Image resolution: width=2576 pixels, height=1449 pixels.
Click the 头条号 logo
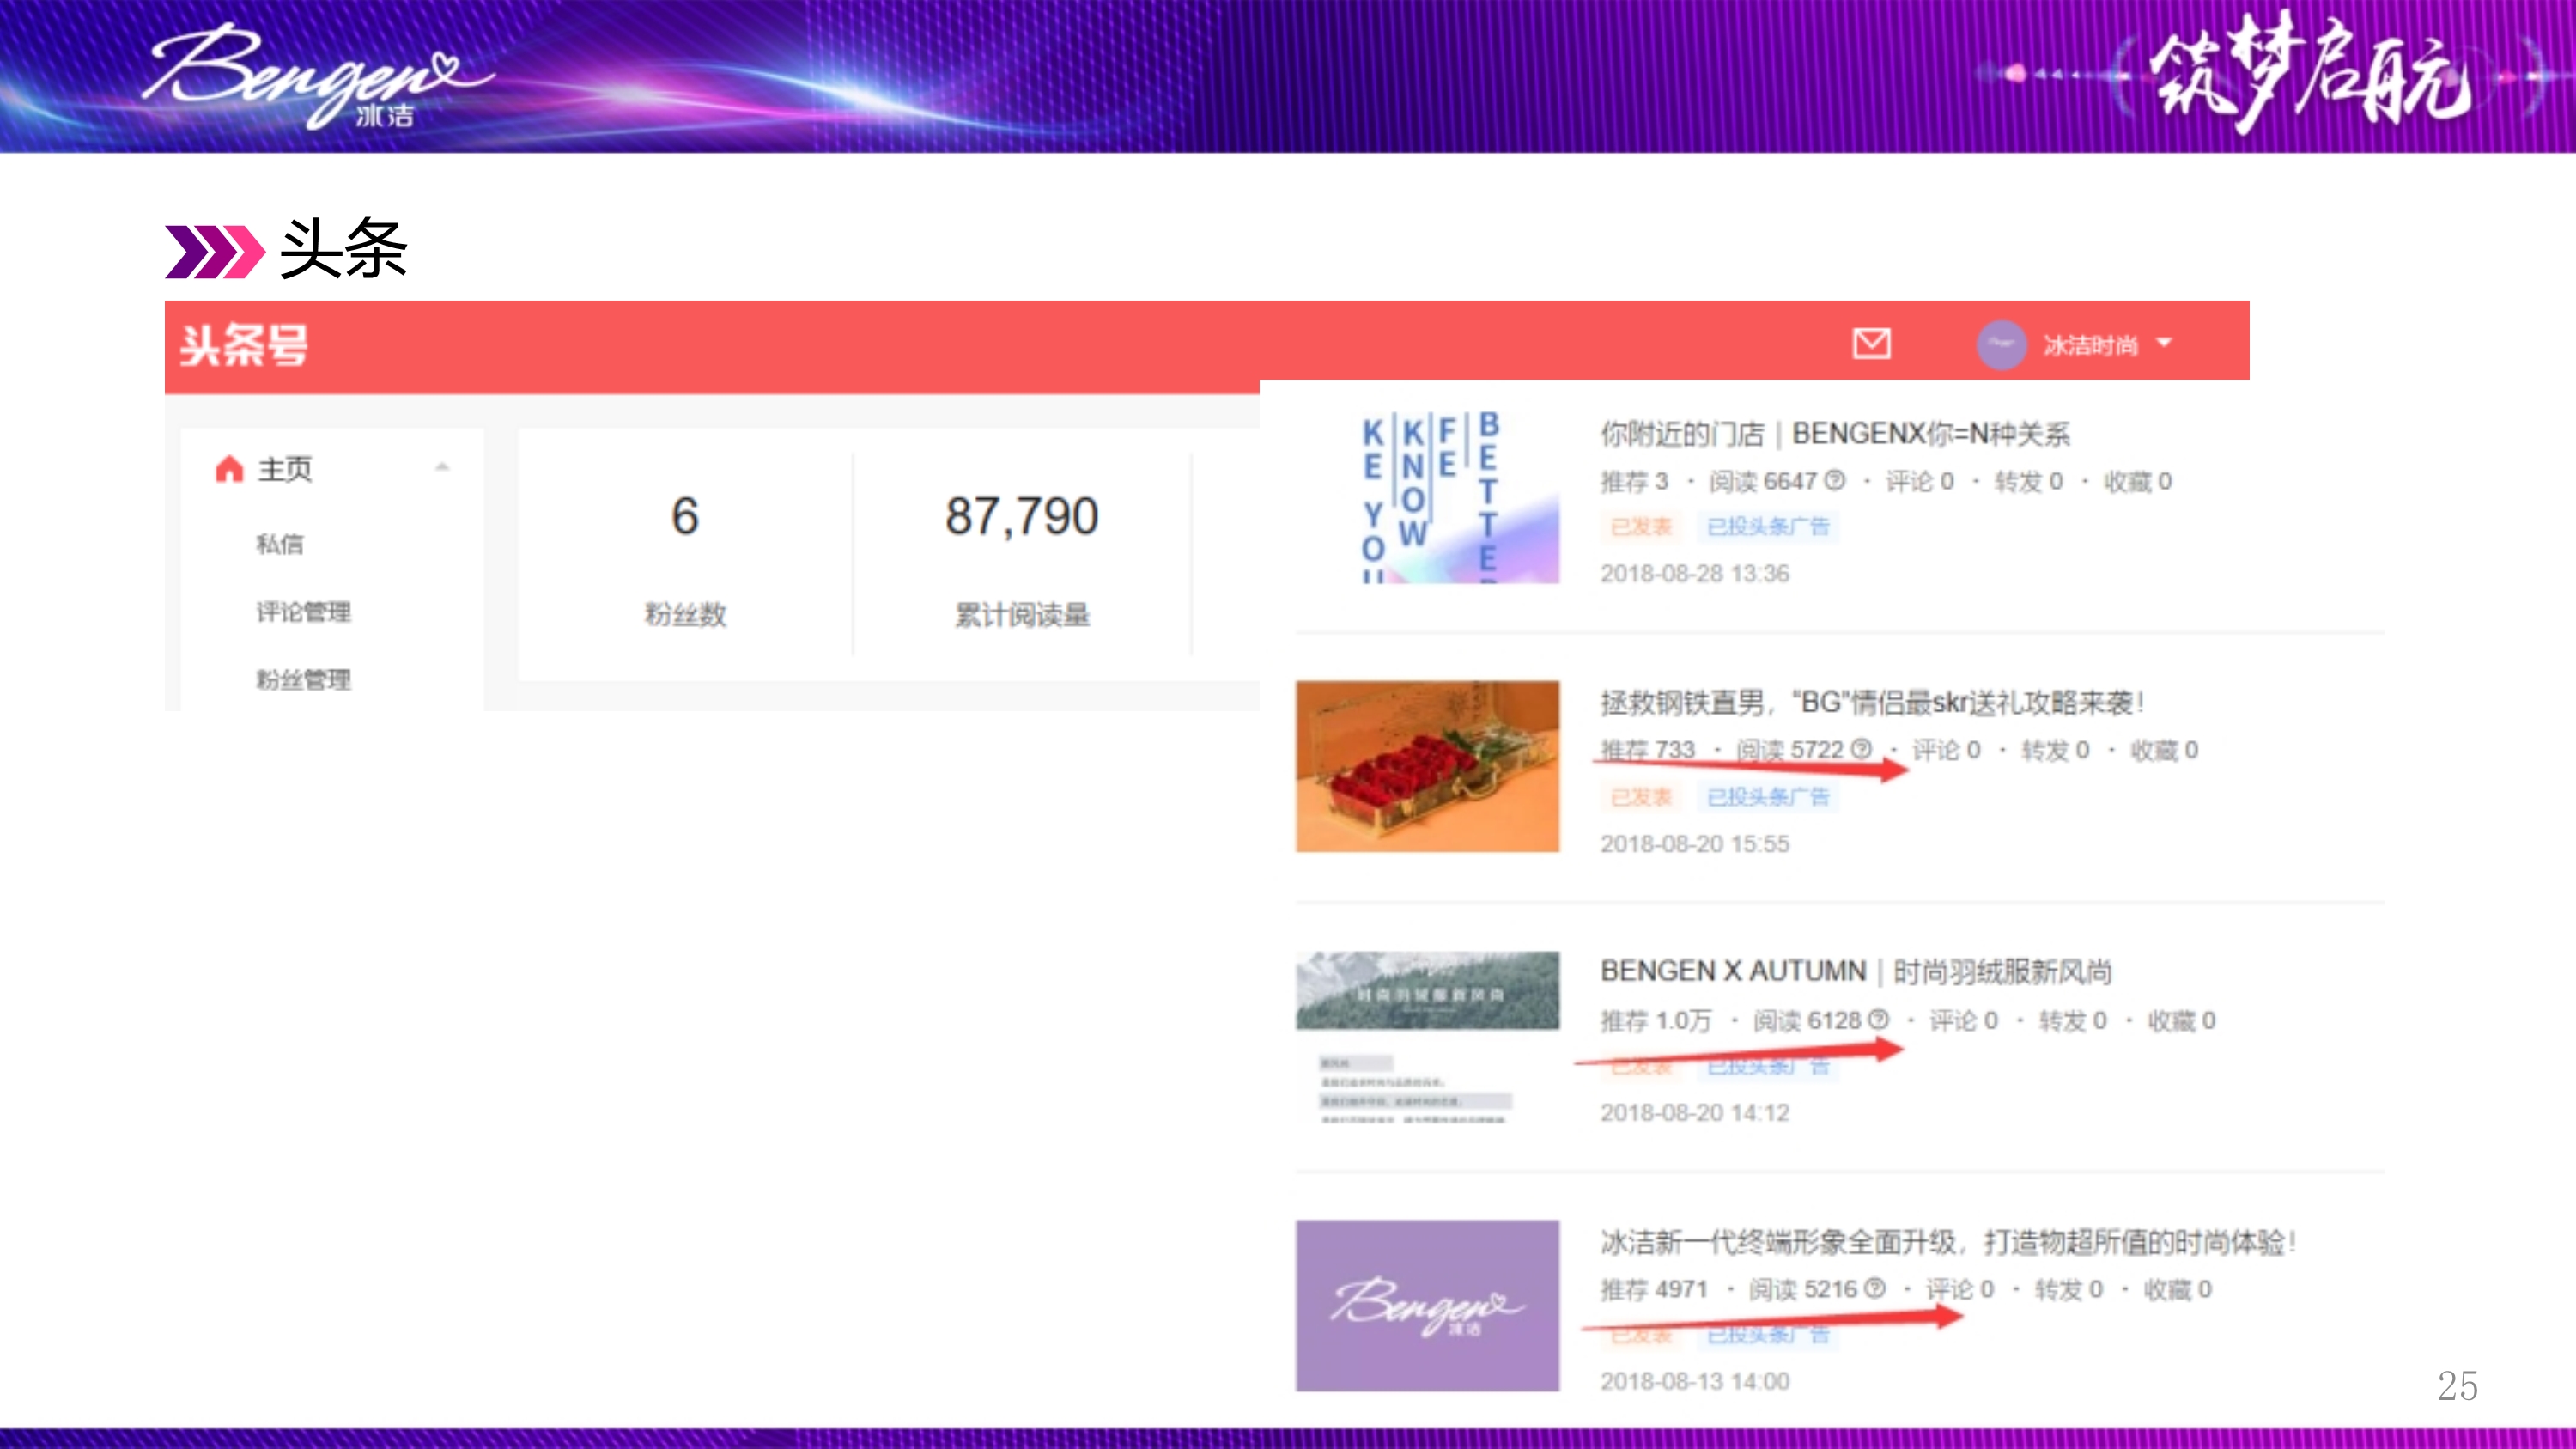(244, 345)
